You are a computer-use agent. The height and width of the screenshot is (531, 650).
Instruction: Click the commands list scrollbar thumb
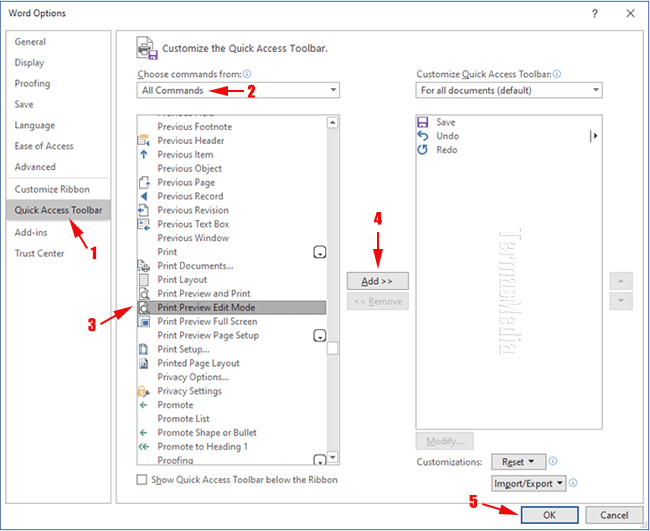point(332,348)
